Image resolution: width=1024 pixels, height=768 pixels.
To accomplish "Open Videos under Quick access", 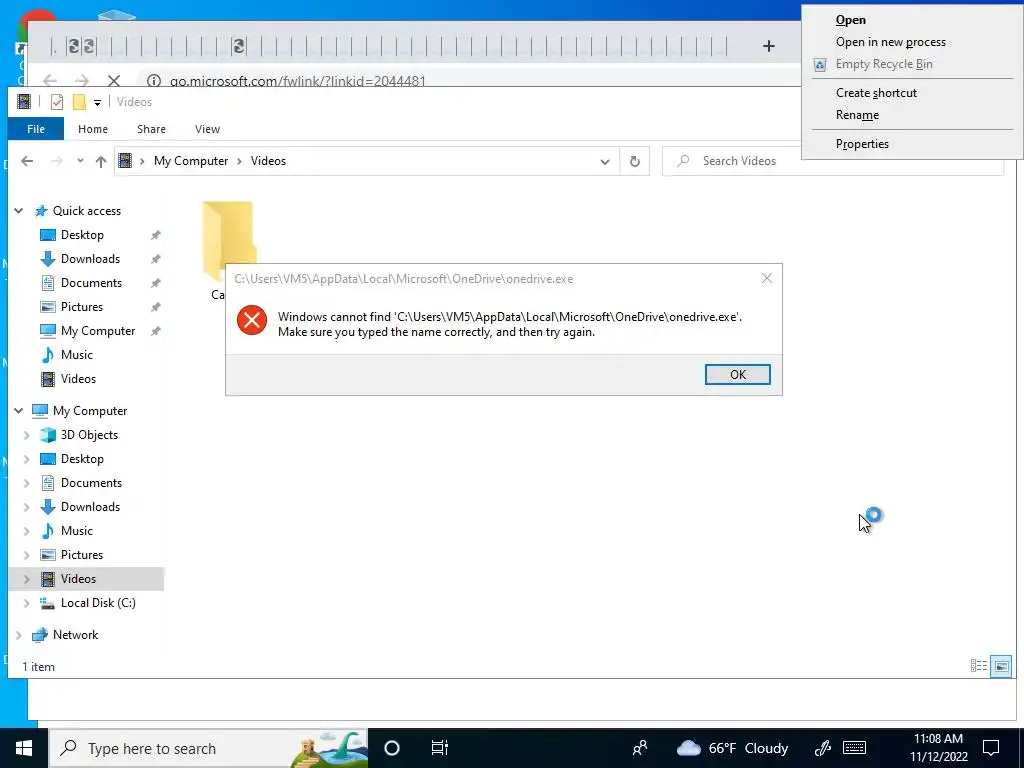I will coord(78,379).
